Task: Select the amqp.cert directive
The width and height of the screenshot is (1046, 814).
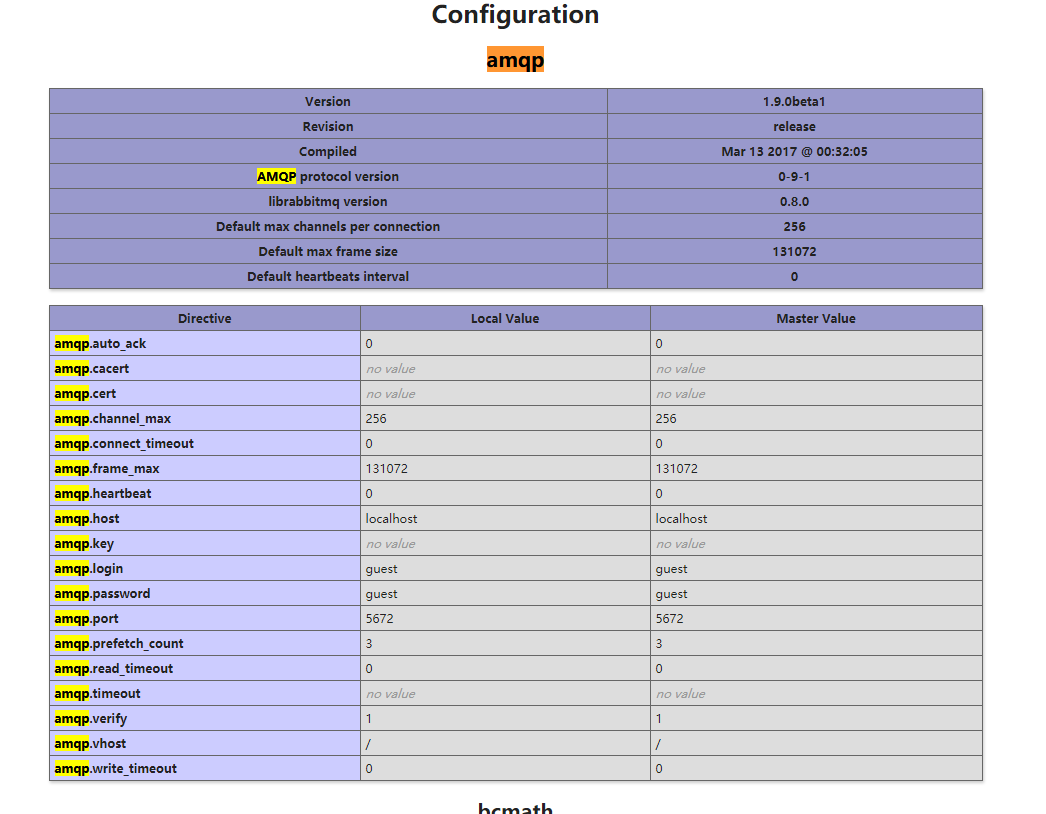Action: [x=85, y=394]
